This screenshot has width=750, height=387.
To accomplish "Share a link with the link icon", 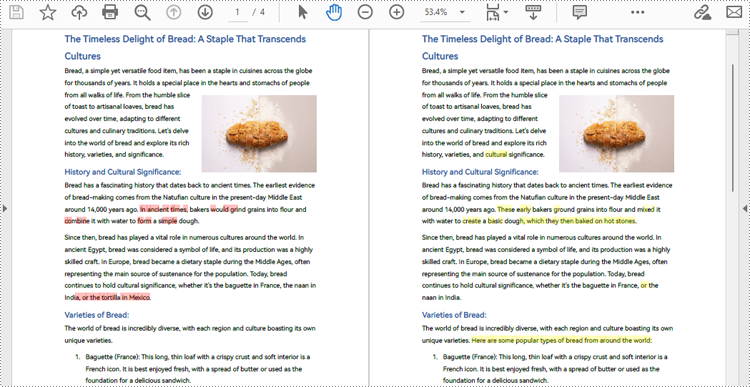I will click(702, 12).
